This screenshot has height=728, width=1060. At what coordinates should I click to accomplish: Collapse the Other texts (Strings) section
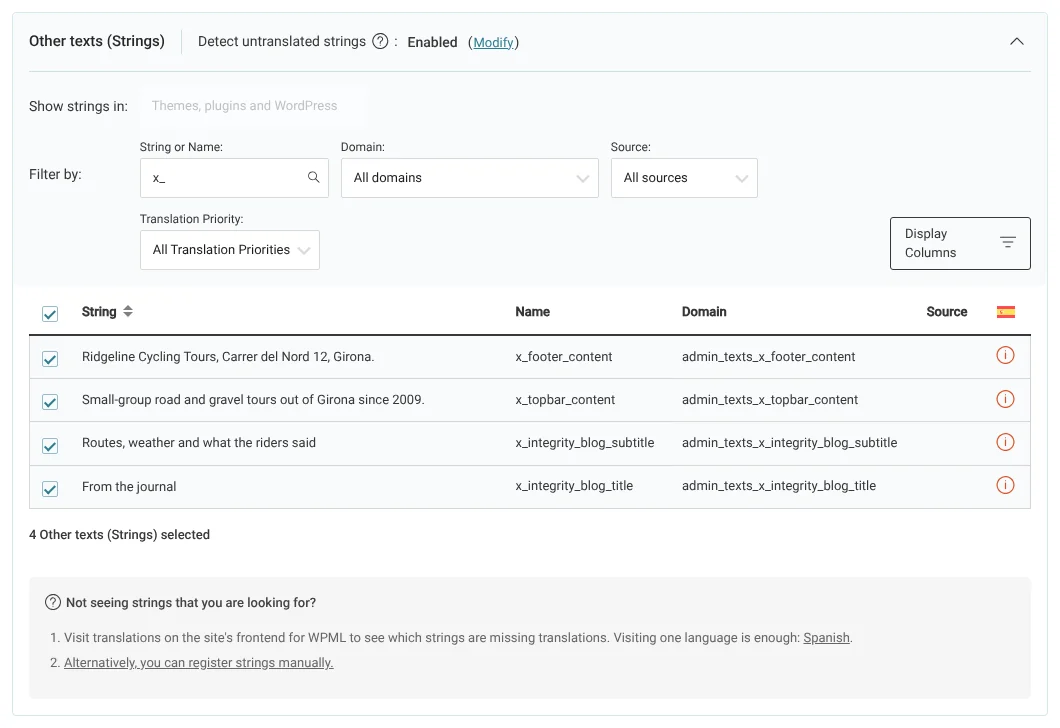1017,42
